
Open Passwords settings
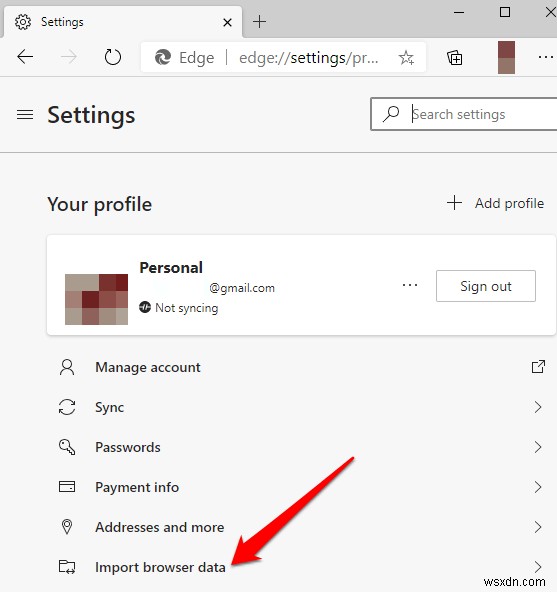pos(301,447)
